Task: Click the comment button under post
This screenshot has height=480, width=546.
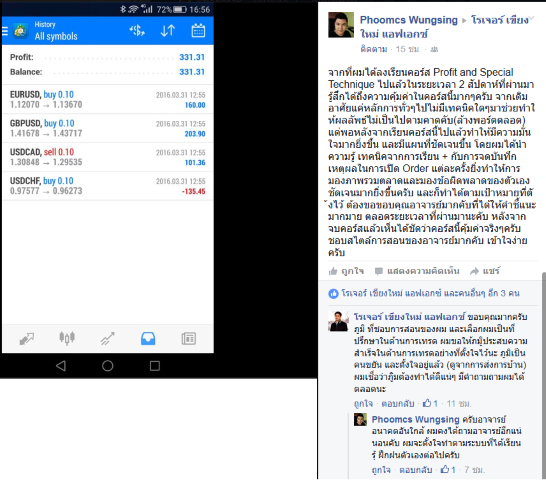Action: (417, 271)
